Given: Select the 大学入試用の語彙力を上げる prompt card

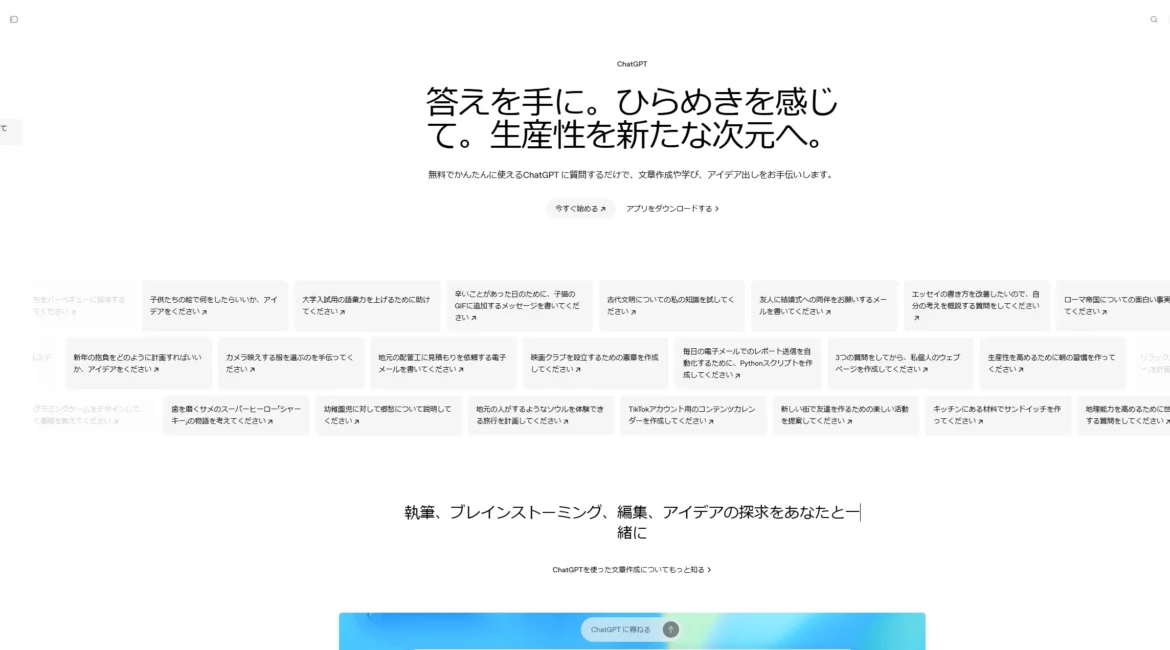Looking at the screenshot, I should tap(367, 306).
